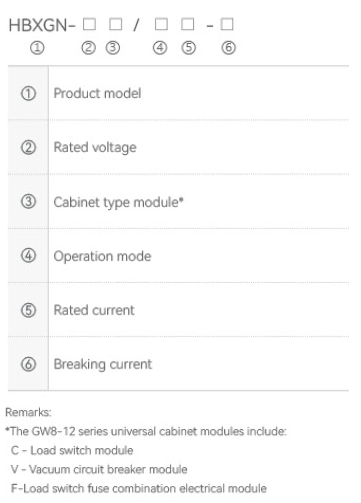Click the circled number 3 in model code

[113, 48]
